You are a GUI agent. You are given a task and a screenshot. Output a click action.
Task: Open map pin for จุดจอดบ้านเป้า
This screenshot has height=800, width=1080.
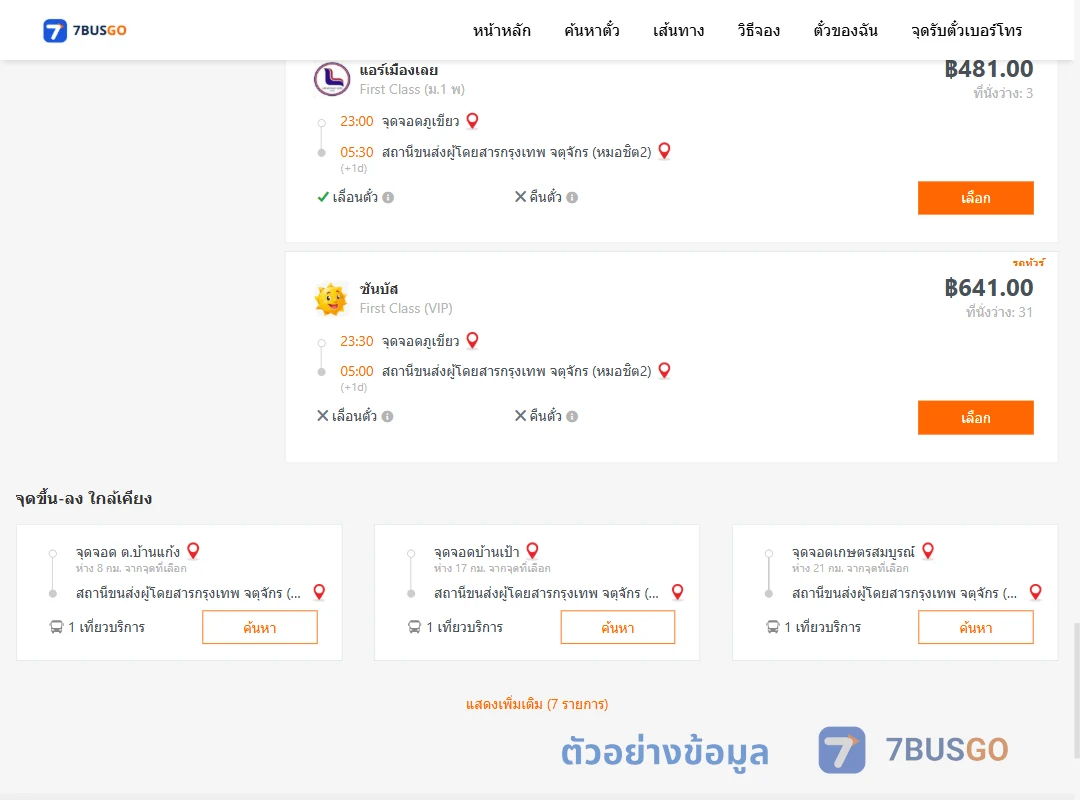[532, 551]
